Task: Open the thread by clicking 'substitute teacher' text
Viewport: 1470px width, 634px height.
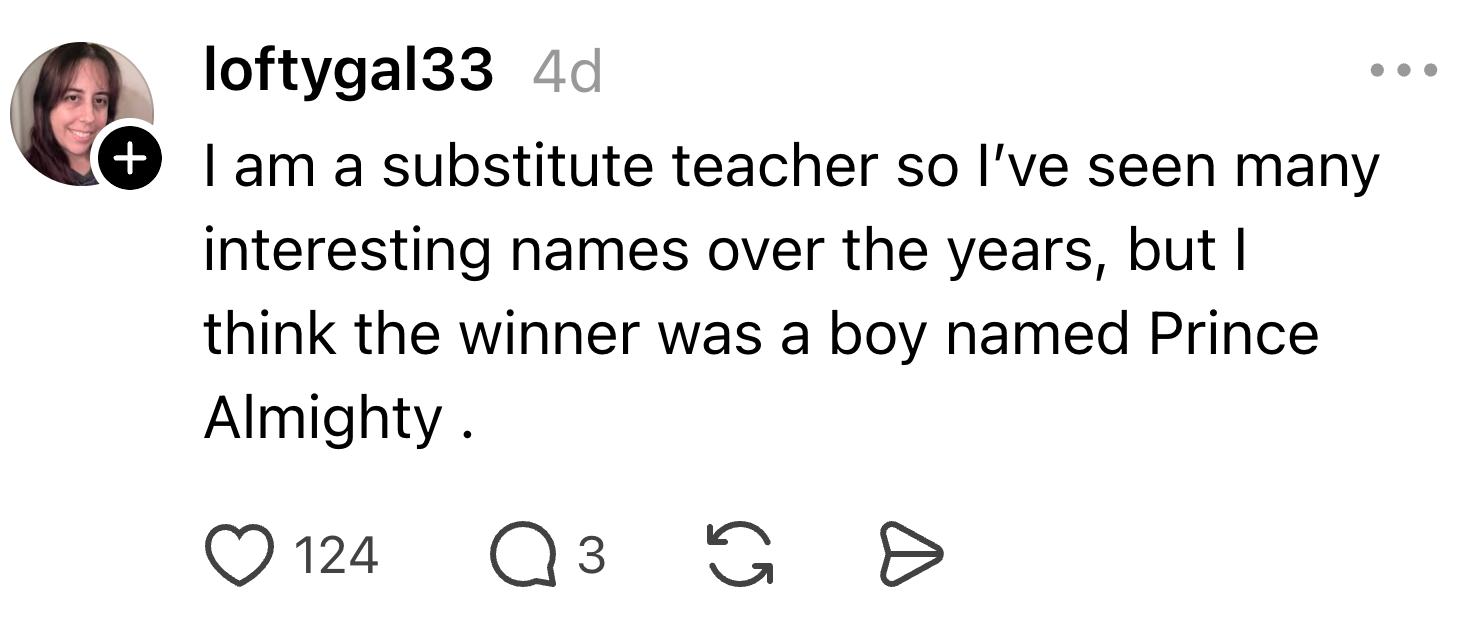Action: [630, 167]
